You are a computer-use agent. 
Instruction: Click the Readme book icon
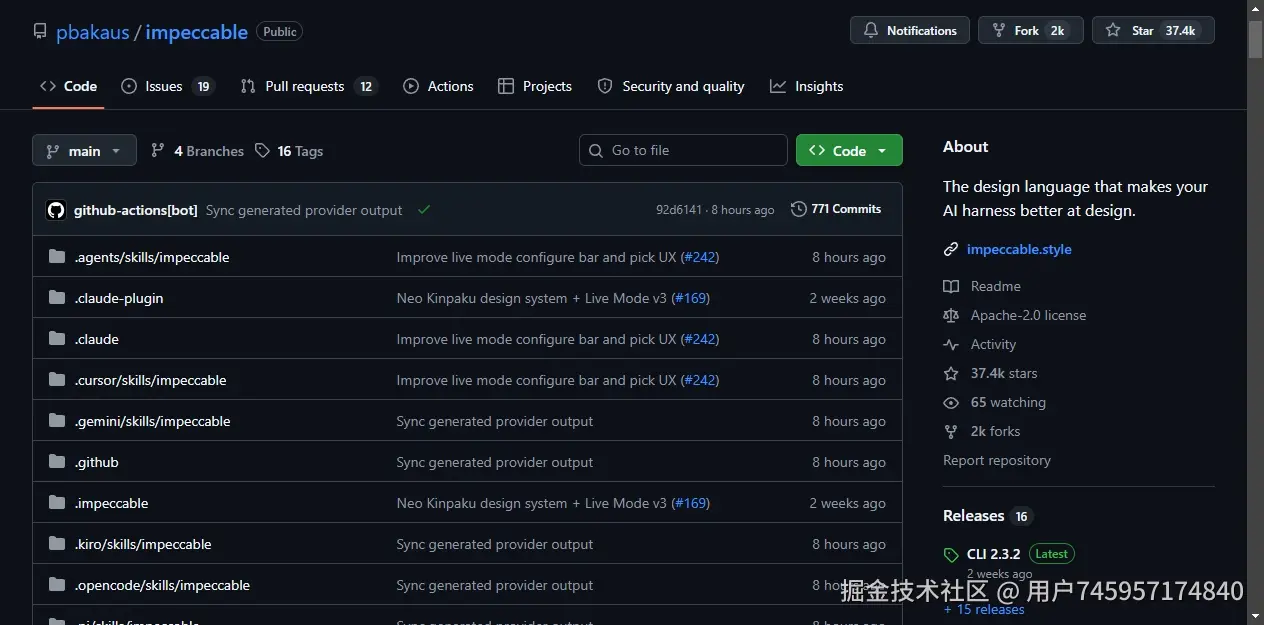coord(951,286)
